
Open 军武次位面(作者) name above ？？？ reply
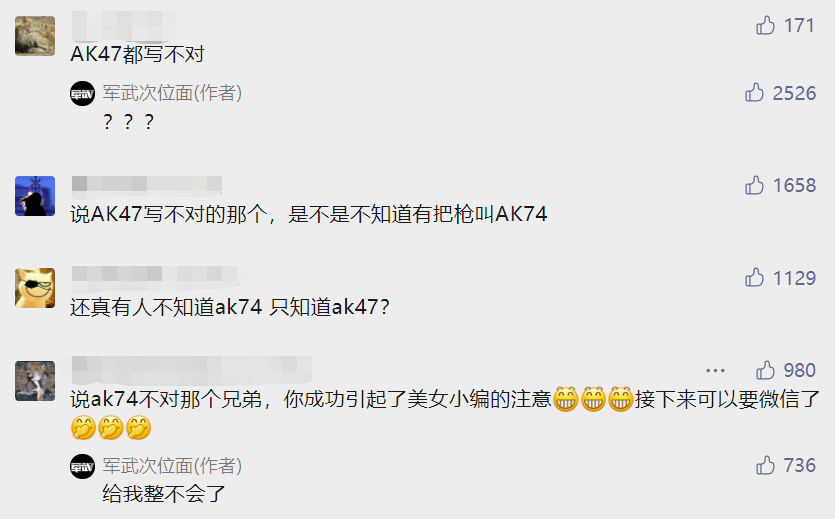coord(173,93)
